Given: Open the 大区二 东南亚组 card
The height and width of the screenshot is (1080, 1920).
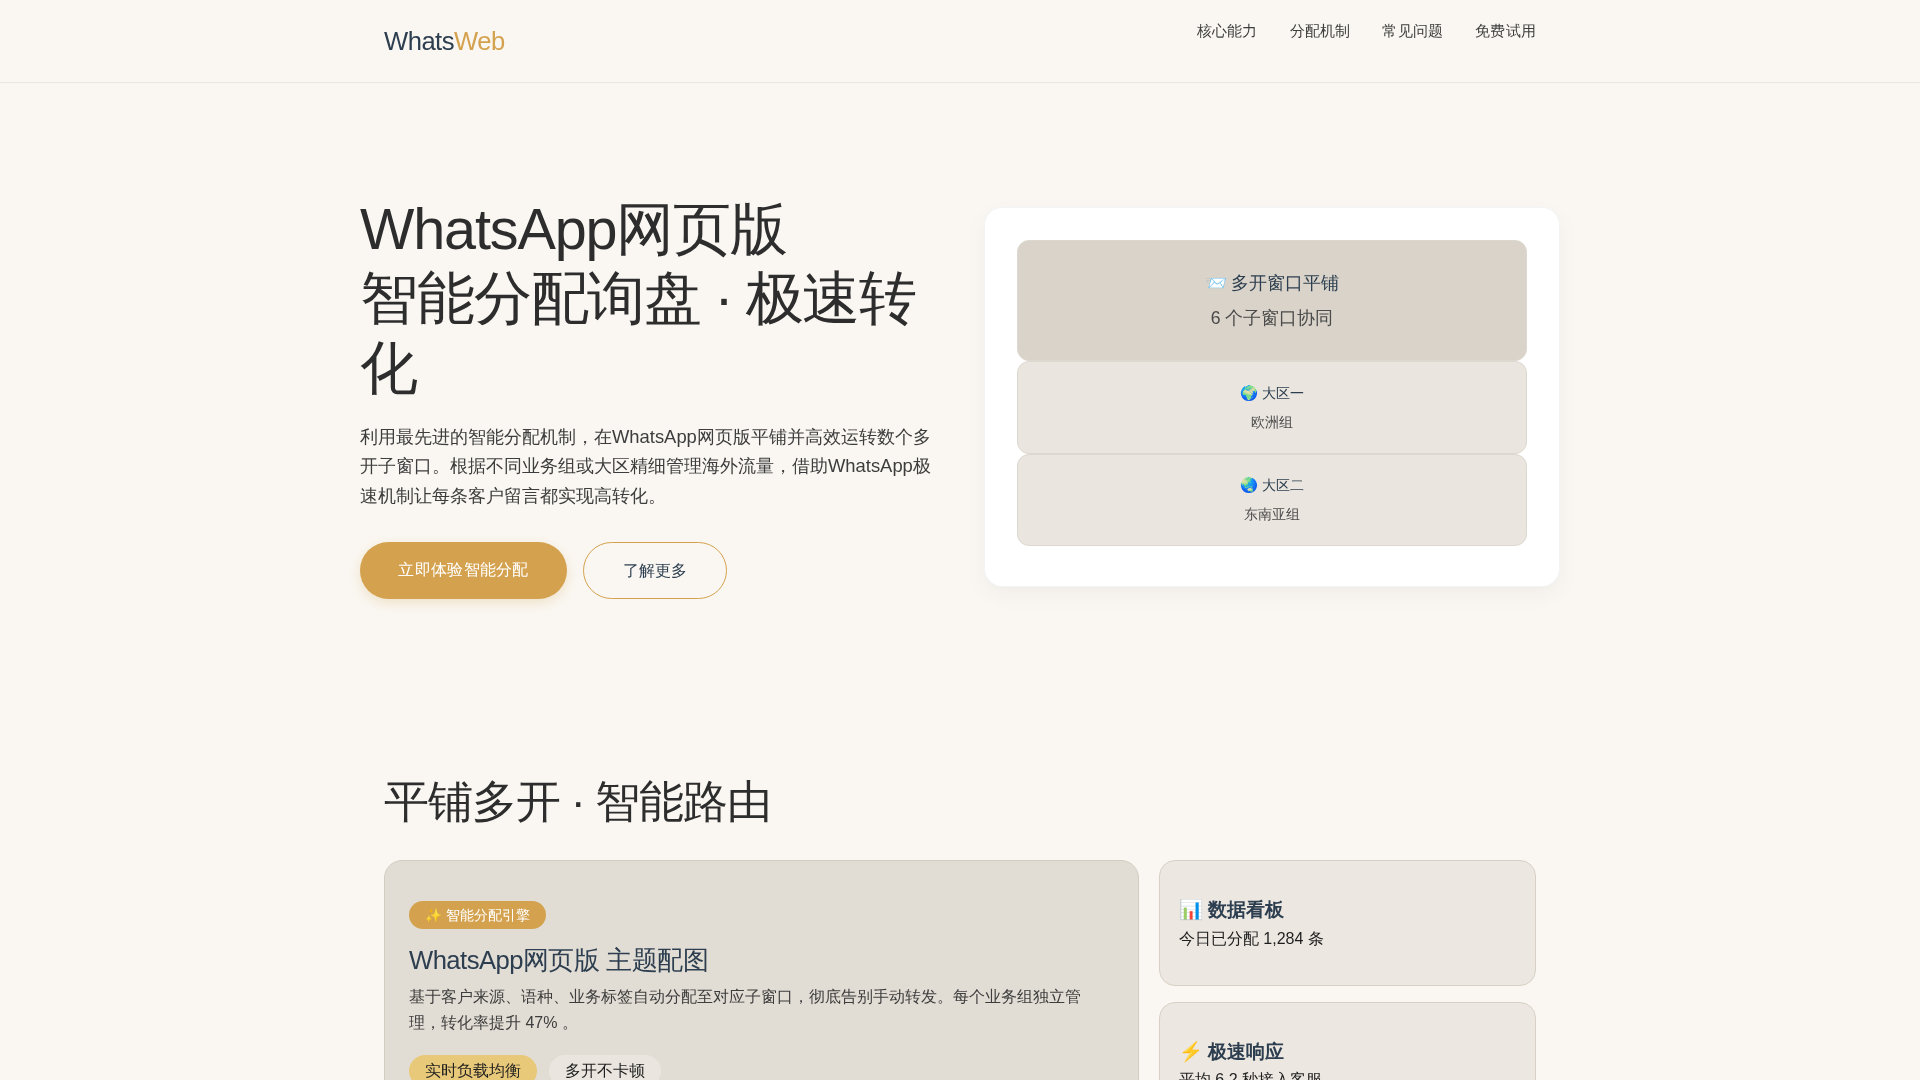Looking at the screenshot, I should [x=1272, y=500].
